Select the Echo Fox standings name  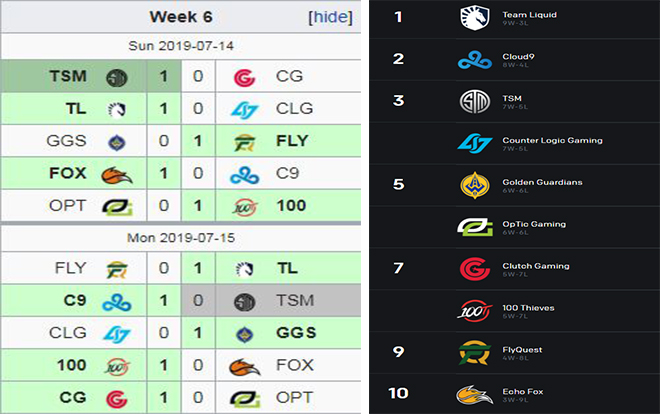523,392
